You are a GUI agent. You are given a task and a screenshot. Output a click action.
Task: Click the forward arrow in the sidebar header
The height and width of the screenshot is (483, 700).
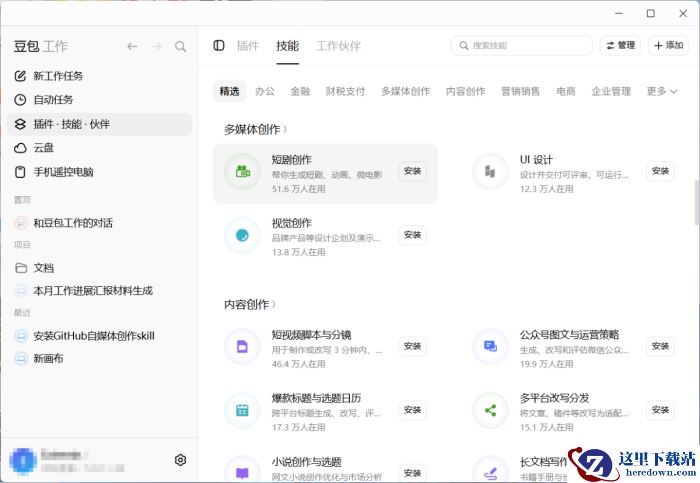pyautogui.click(x=156, y=46)
